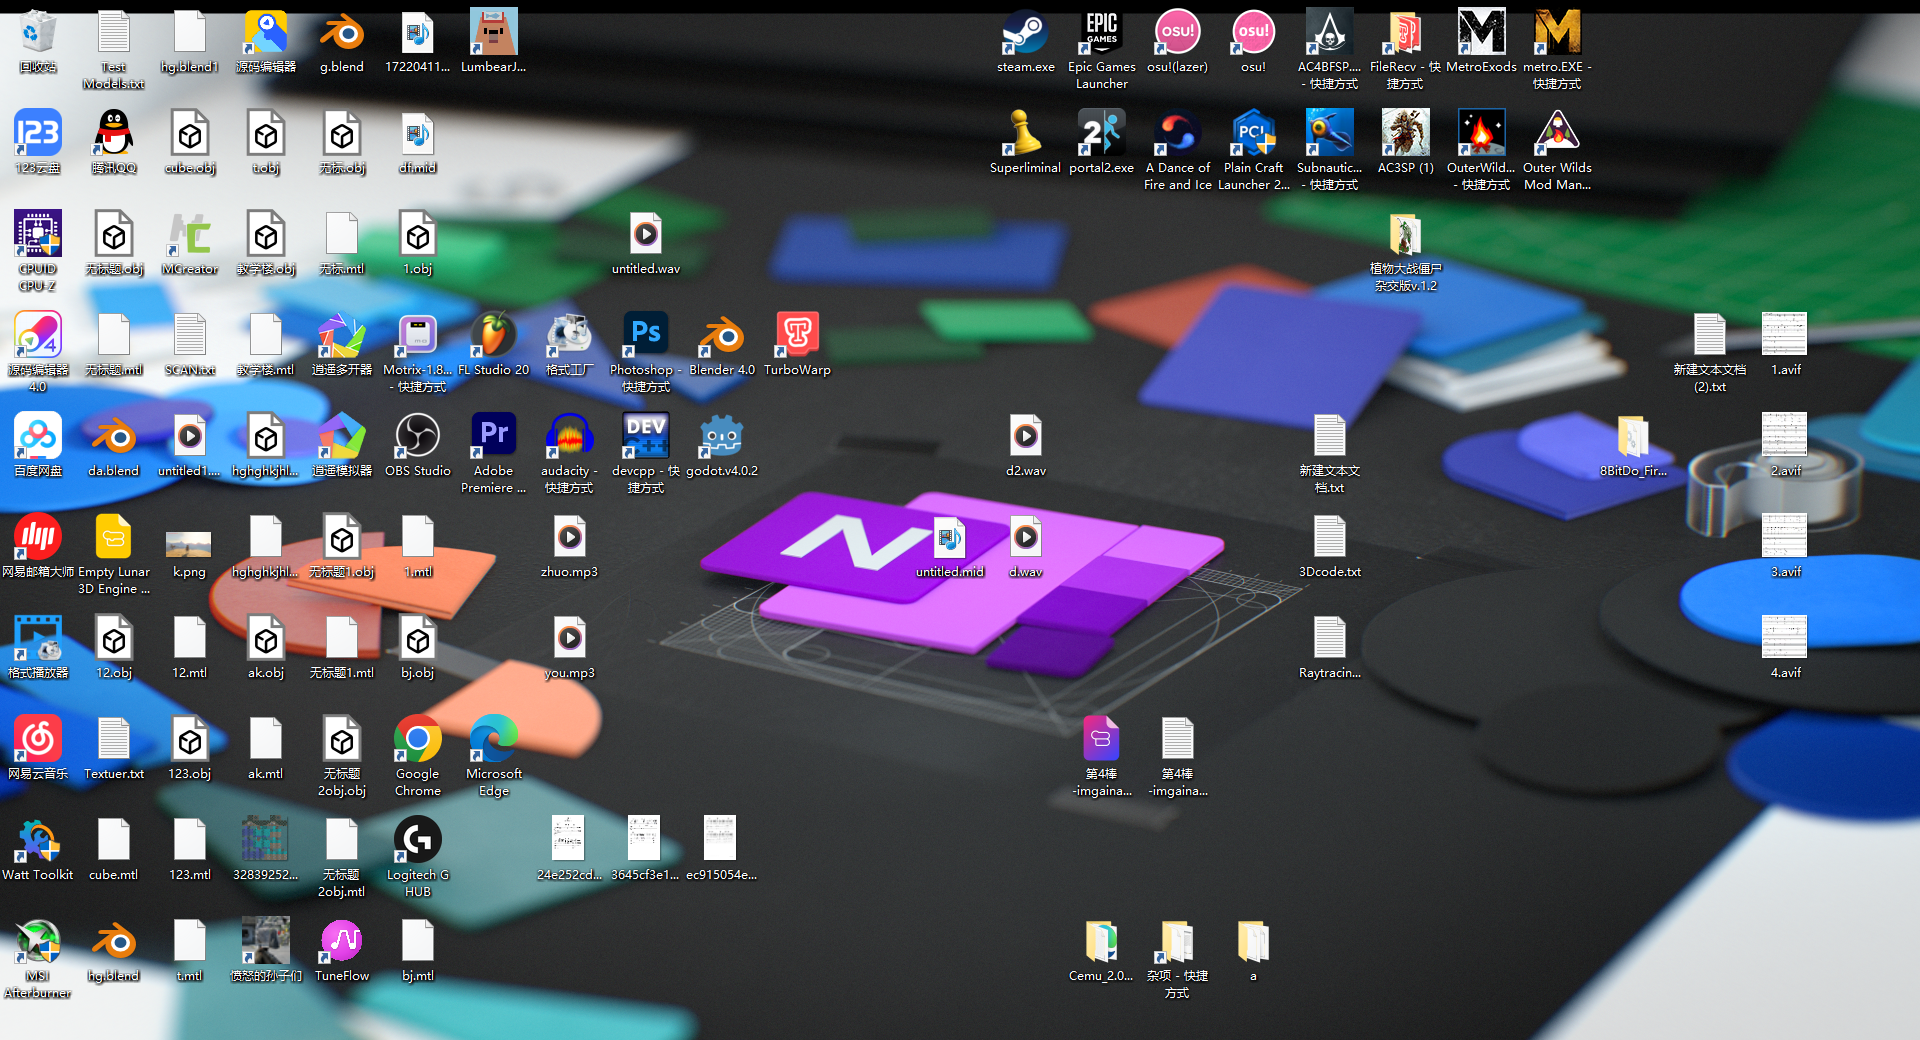Click the da.blend Blender file
This screenshot has height=1040, width=1920.
click(114, 437)
